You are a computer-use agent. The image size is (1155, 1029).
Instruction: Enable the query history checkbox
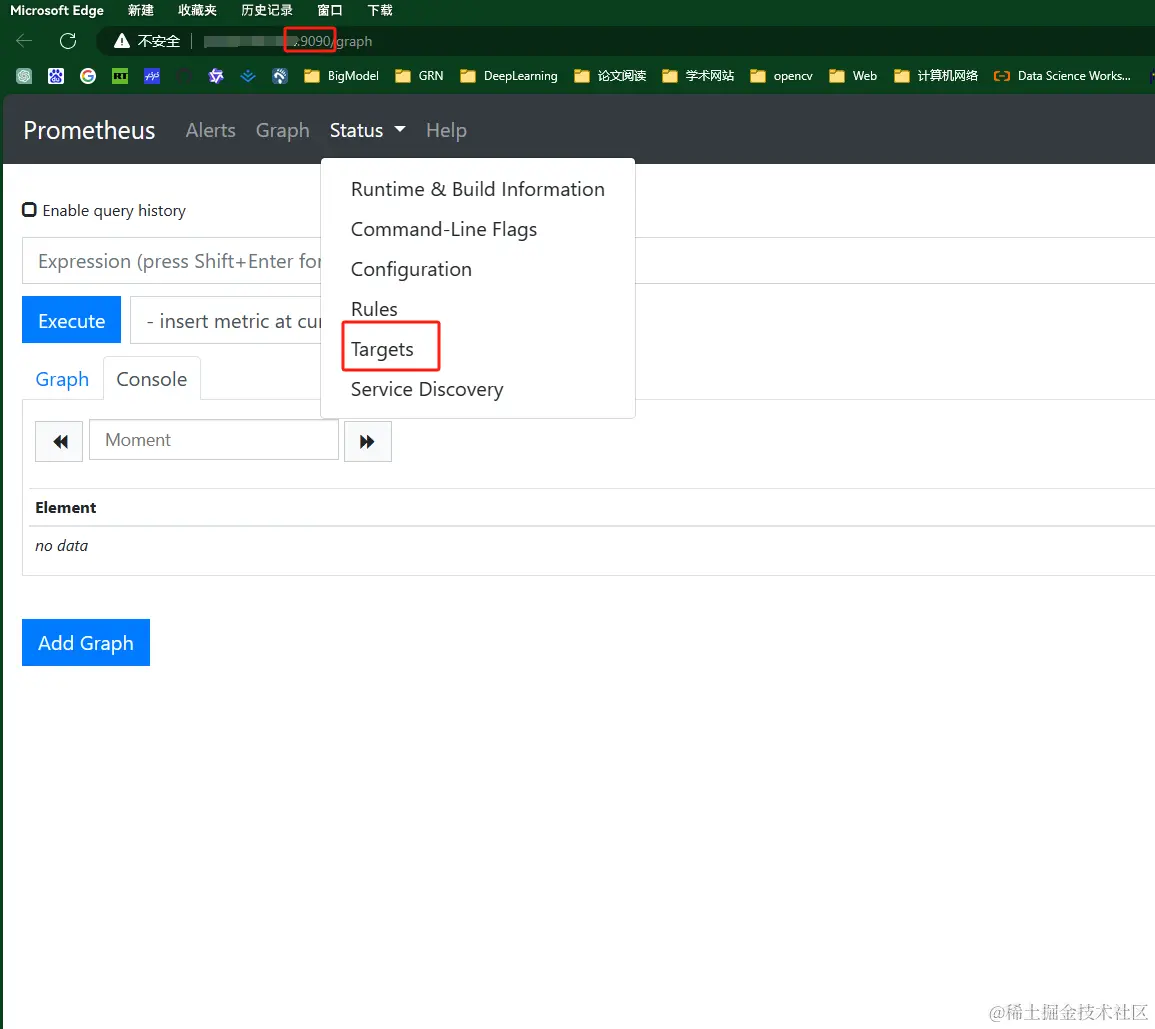(29, 210)
